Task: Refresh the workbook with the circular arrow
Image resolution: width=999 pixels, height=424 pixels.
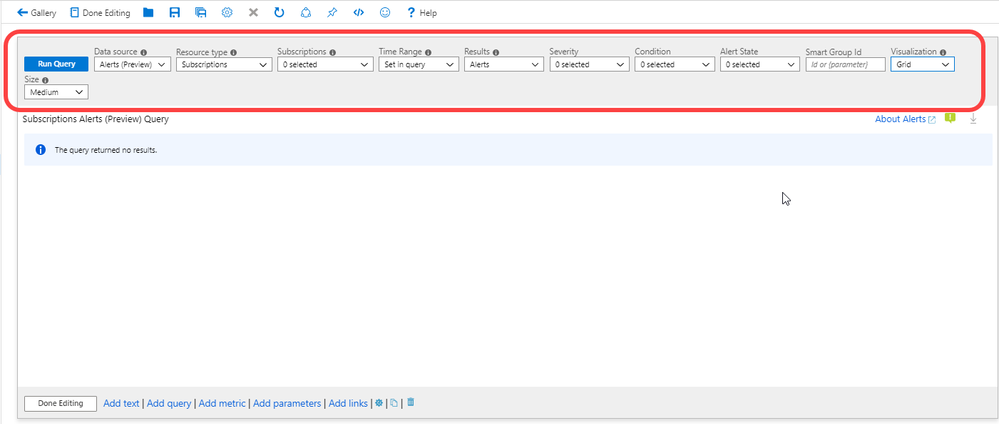Action: tap(279, 13)
